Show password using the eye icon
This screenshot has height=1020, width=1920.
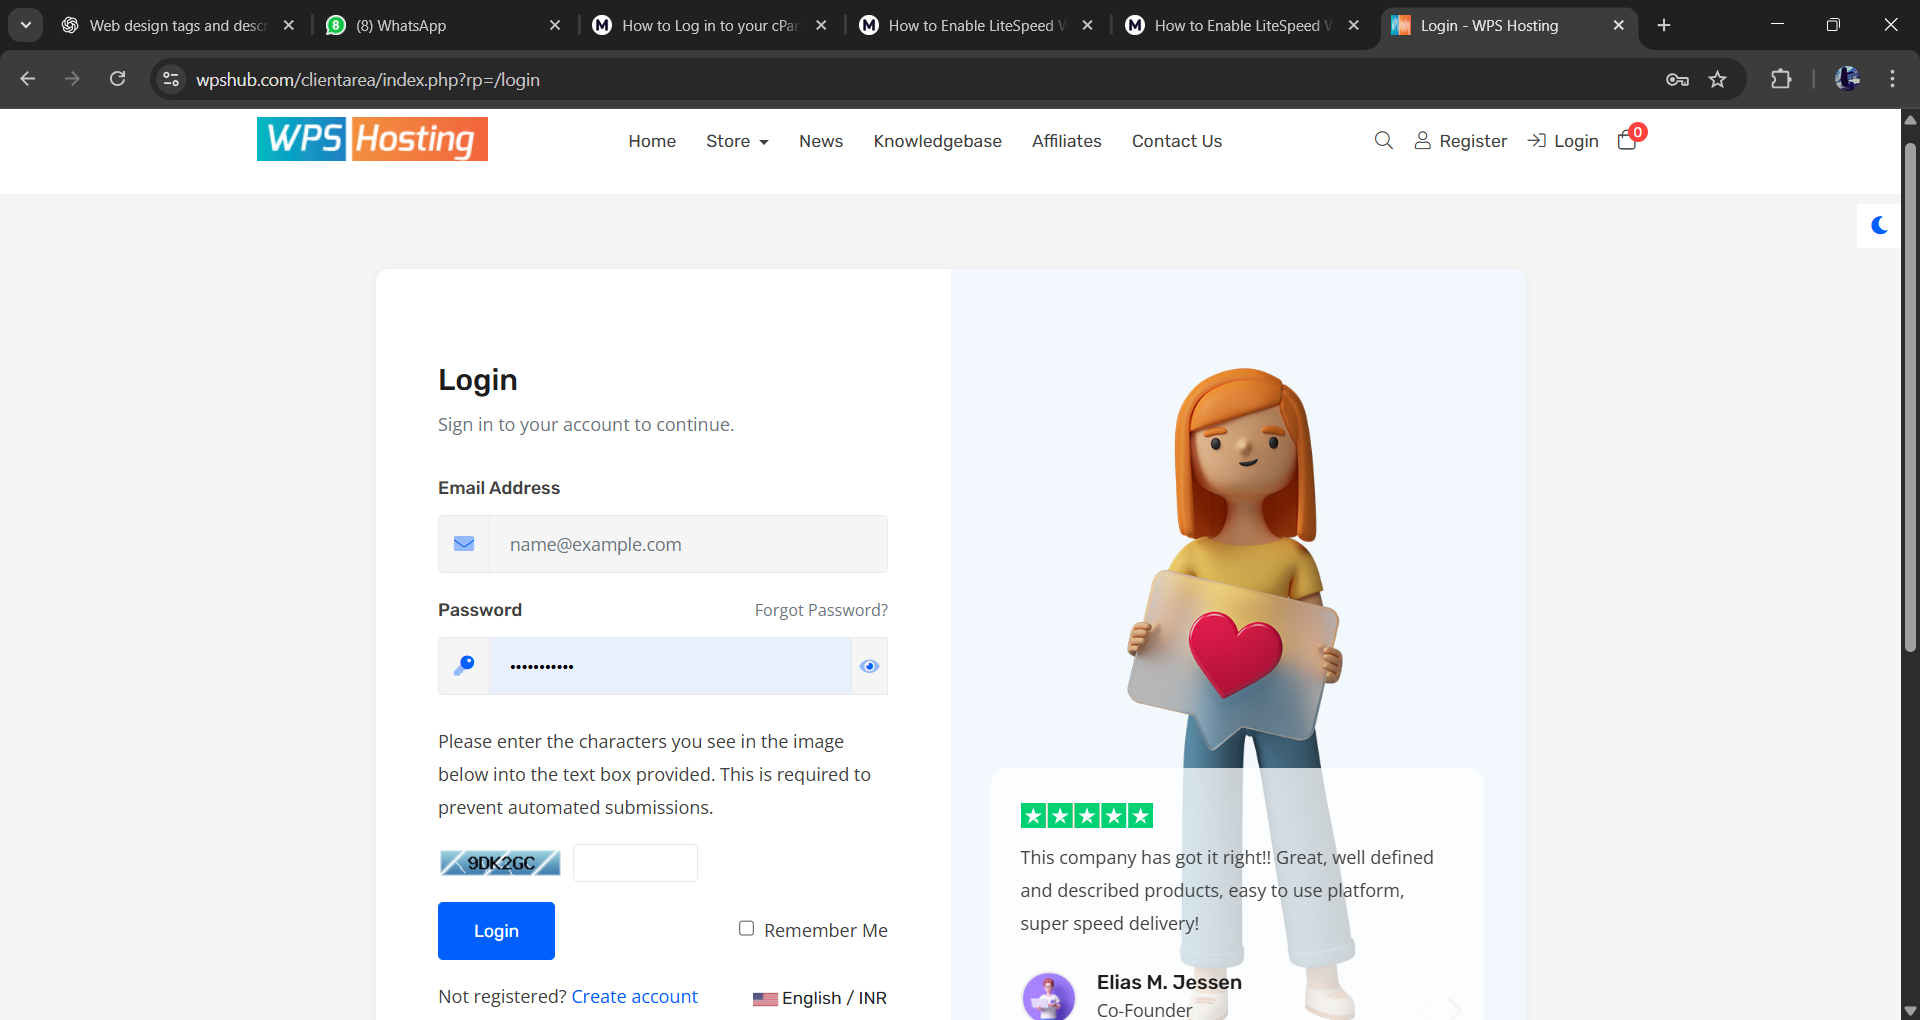869,666
